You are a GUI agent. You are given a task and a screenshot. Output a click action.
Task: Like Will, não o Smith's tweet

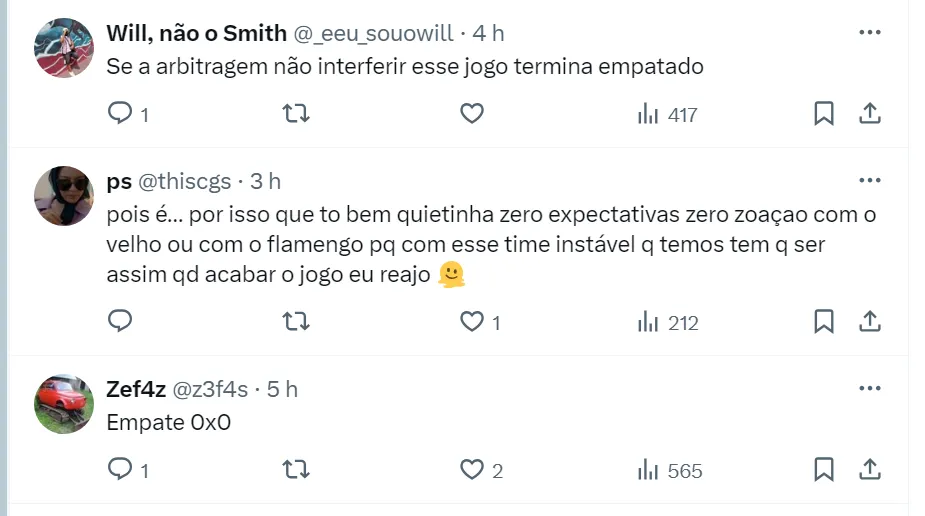472,114
